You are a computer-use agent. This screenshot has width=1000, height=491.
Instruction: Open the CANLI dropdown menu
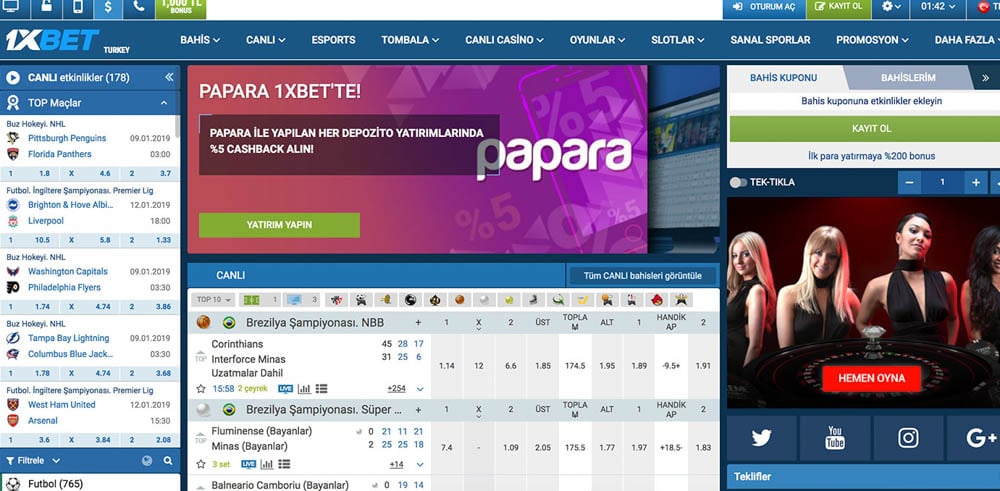coord(265,40)
